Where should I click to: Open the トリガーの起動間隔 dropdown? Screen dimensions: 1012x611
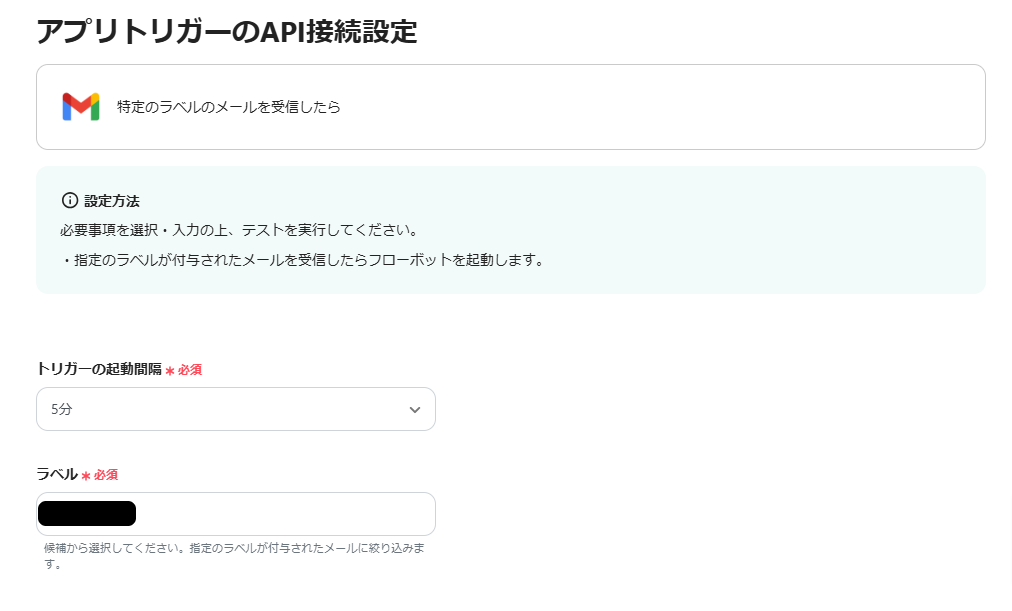235,409
